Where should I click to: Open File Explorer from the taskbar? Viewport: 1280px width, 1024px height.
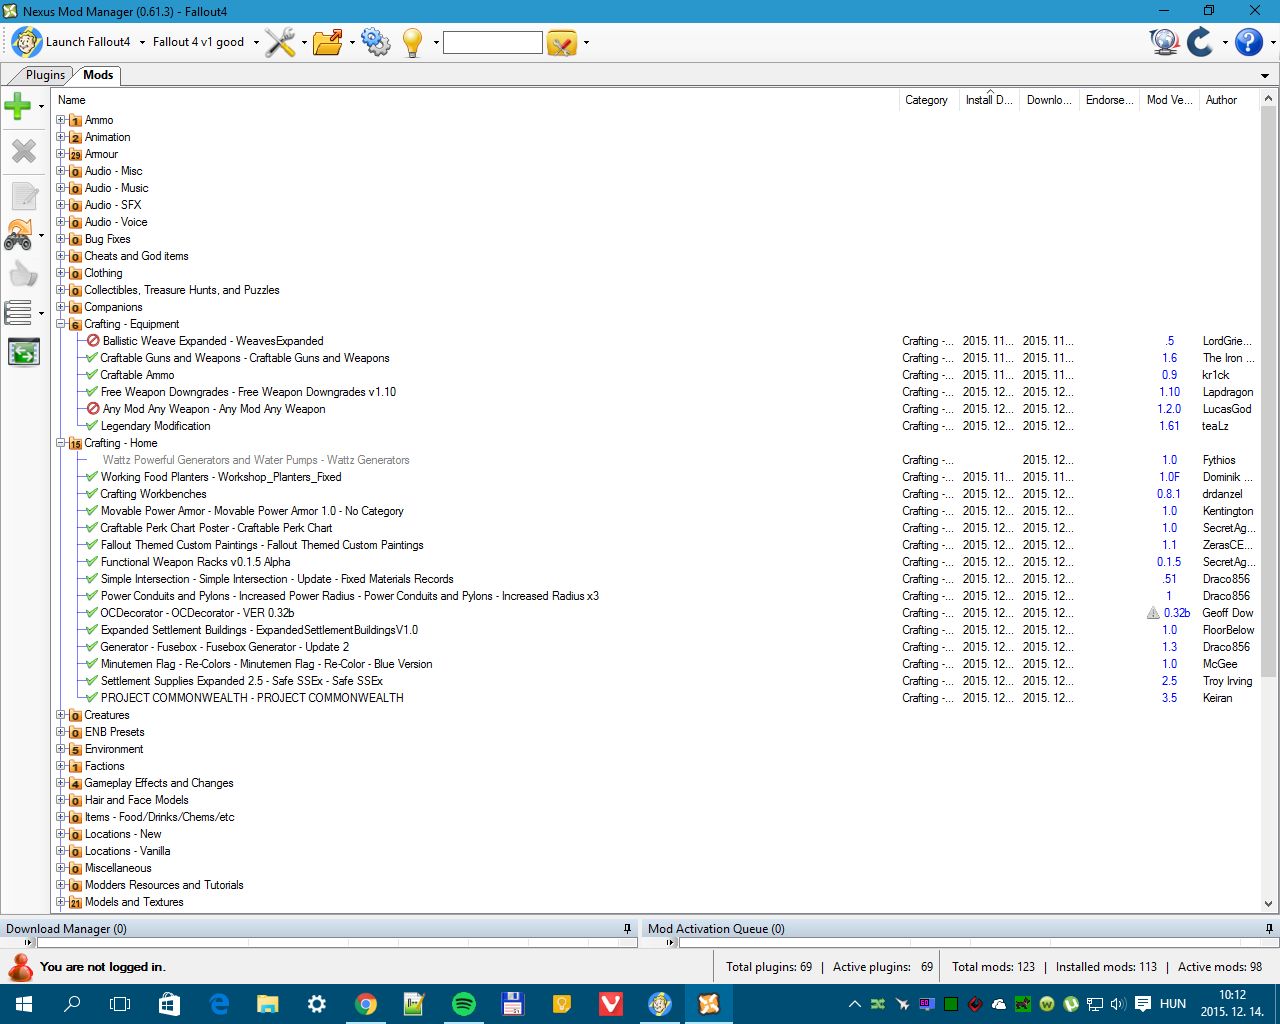[267, 1004]
